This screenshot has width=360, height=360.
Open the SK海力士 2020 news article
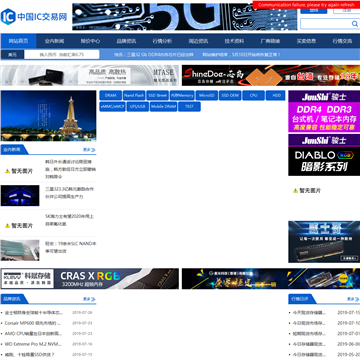point(70,220)
